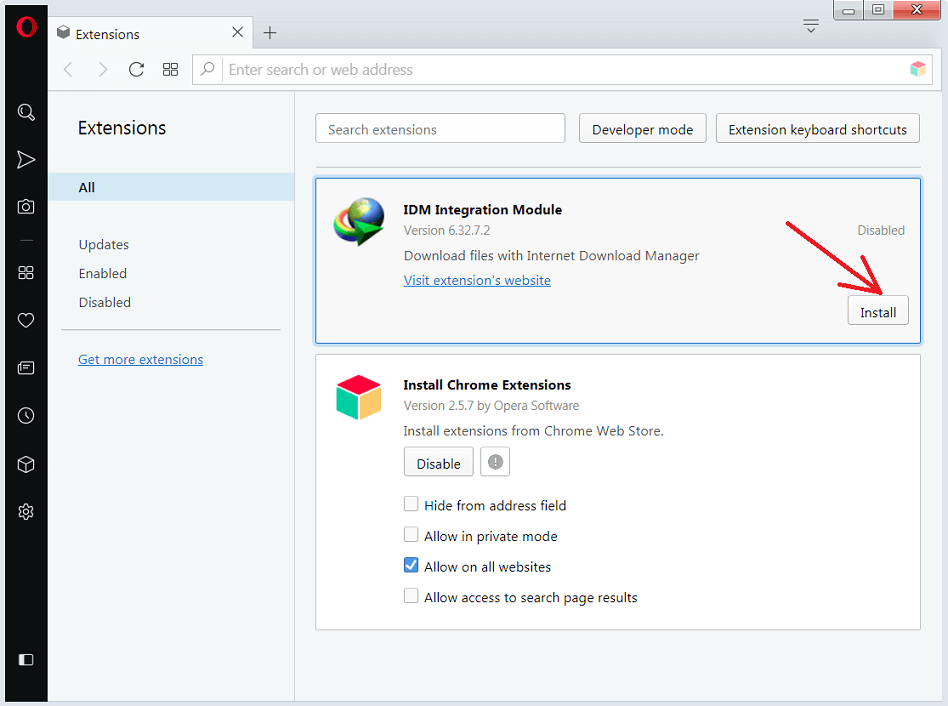Close the Extensions tab
948x706 pixels.
(x=238, y=32)
